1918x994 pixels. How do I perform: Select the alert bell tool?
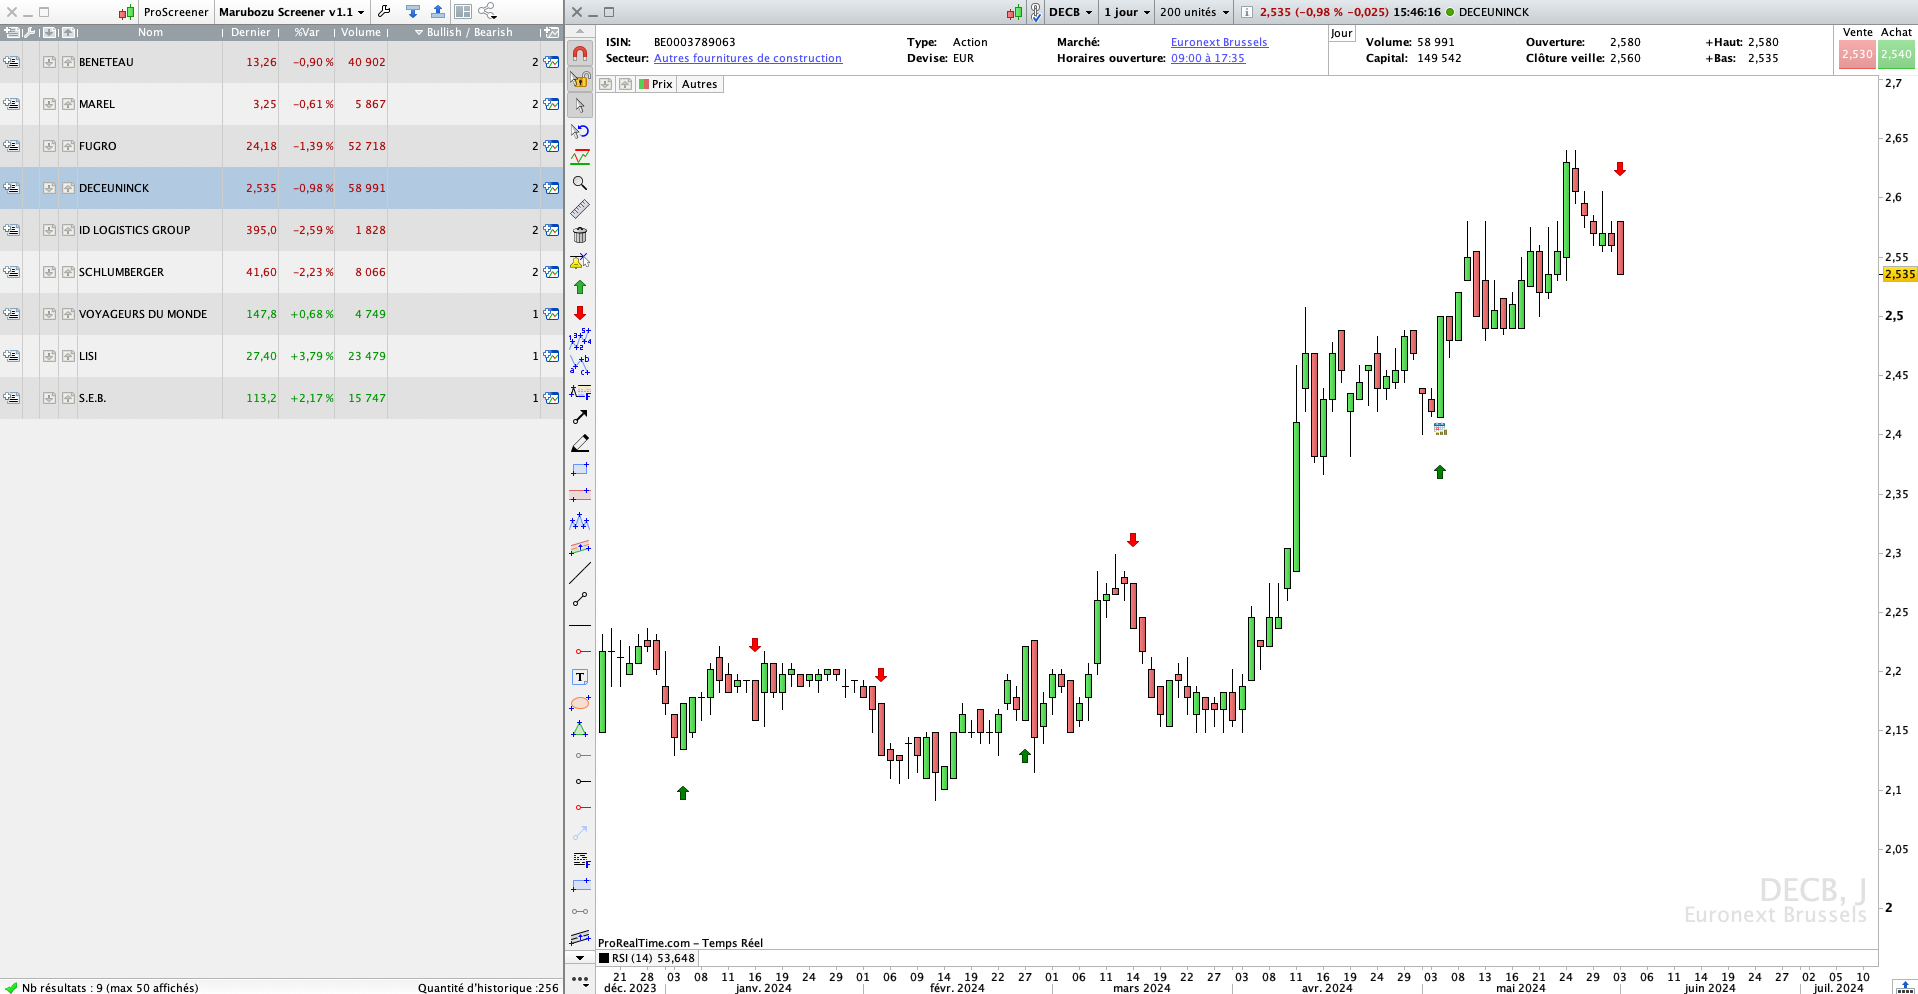coord(580,261)
